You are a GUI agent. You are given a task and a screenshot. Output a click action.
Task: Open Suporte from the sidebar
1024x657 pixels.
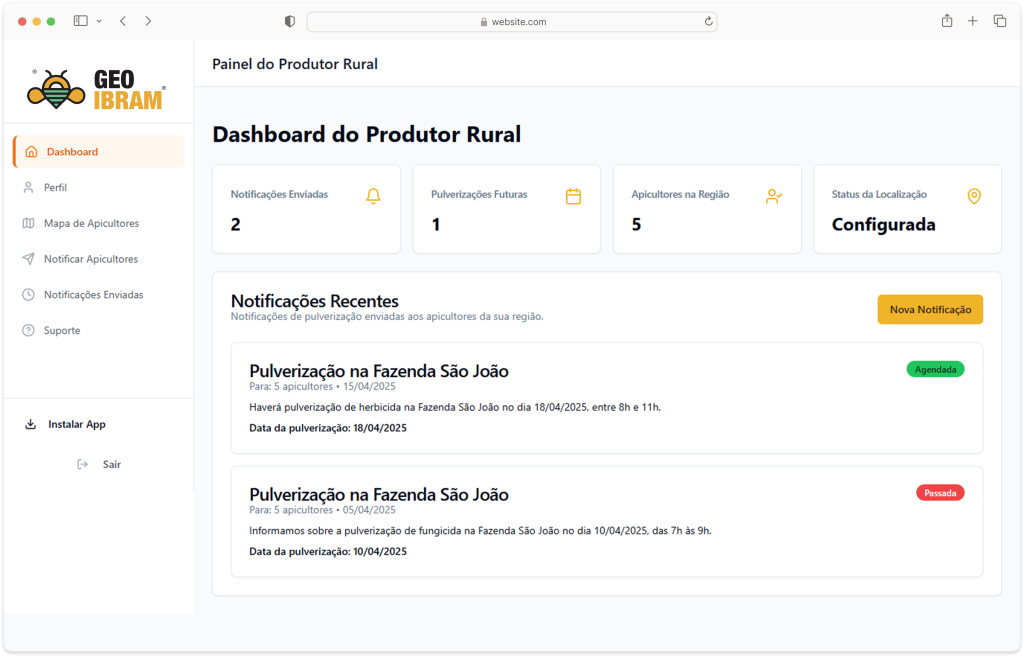tap(61, 330)
